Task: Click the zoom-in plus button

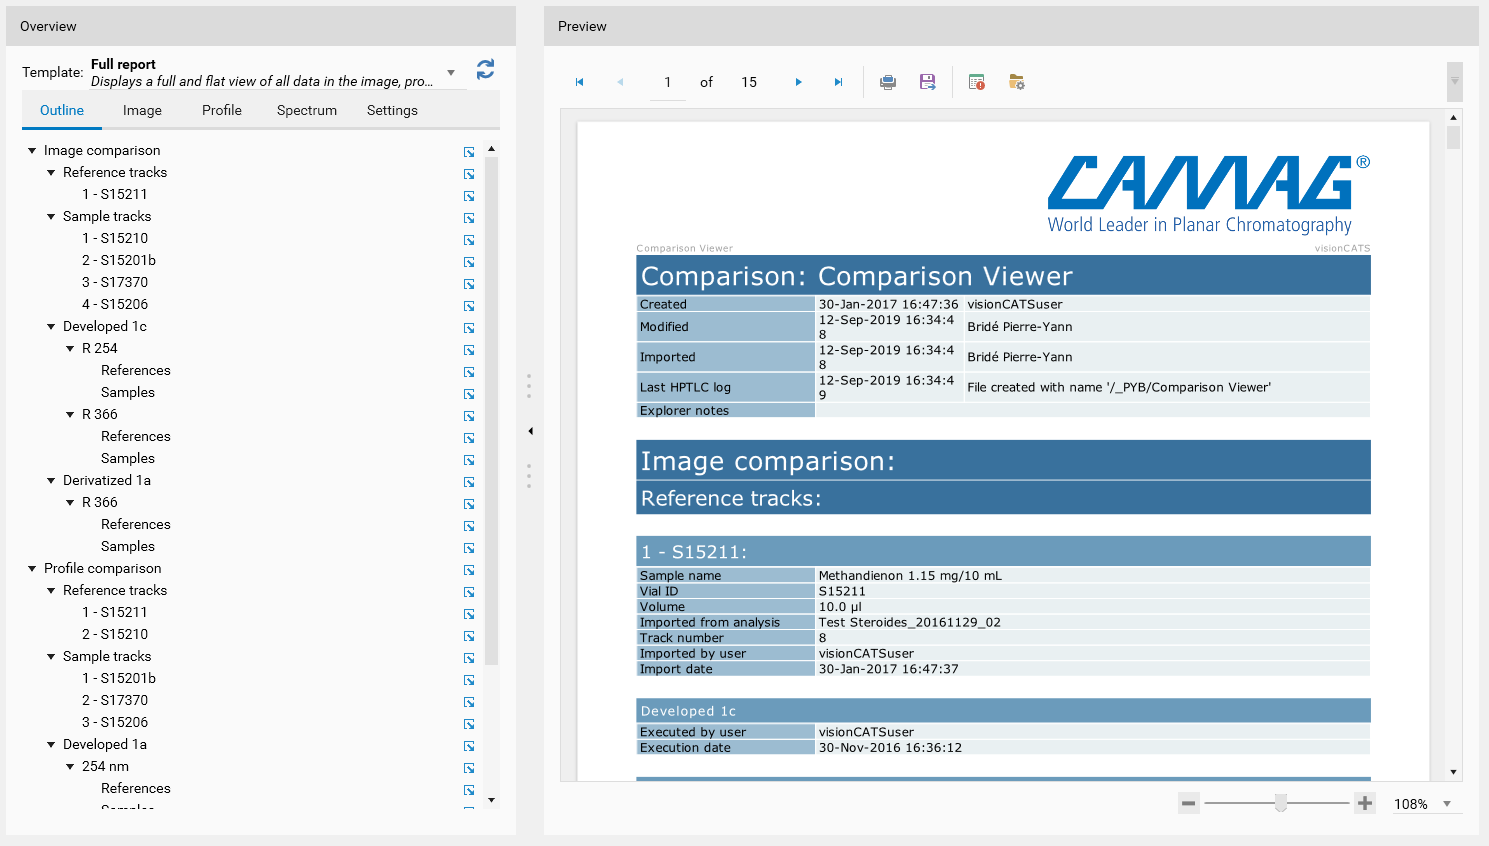Action: click(x=1365, y=803)
